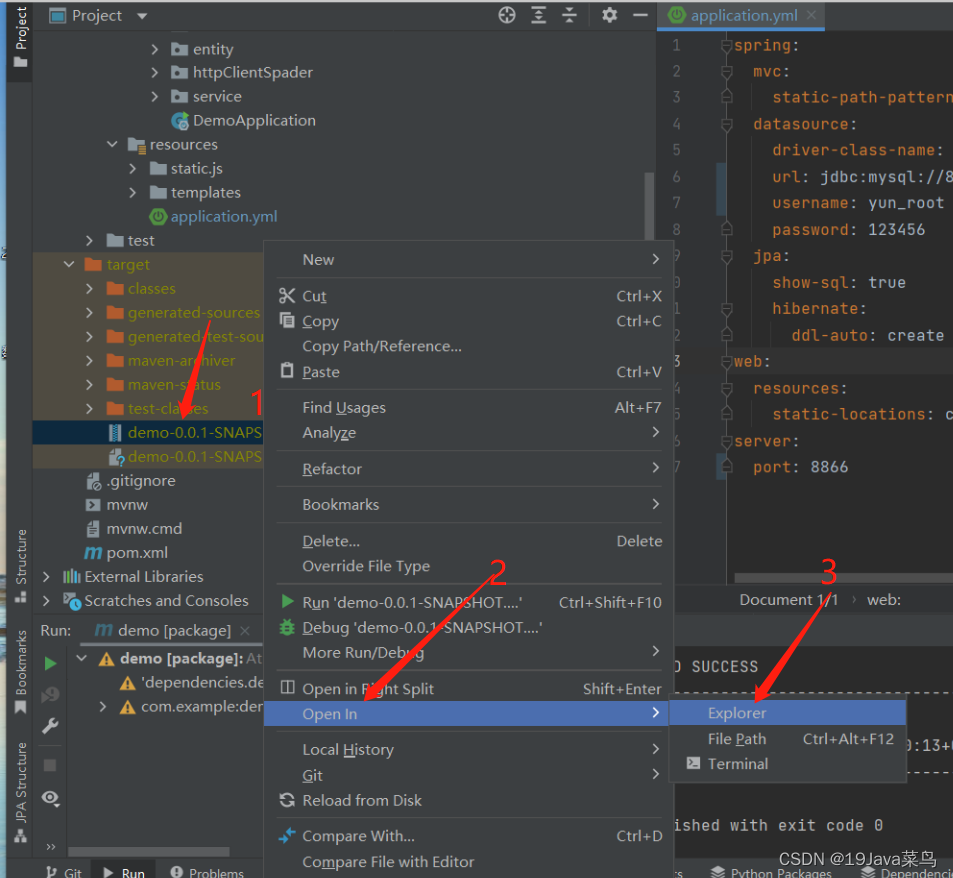Fold the spring block in editor gutter
Image resolution: width=953 pixels, height=878 pixels.
(x=726, y=46)
